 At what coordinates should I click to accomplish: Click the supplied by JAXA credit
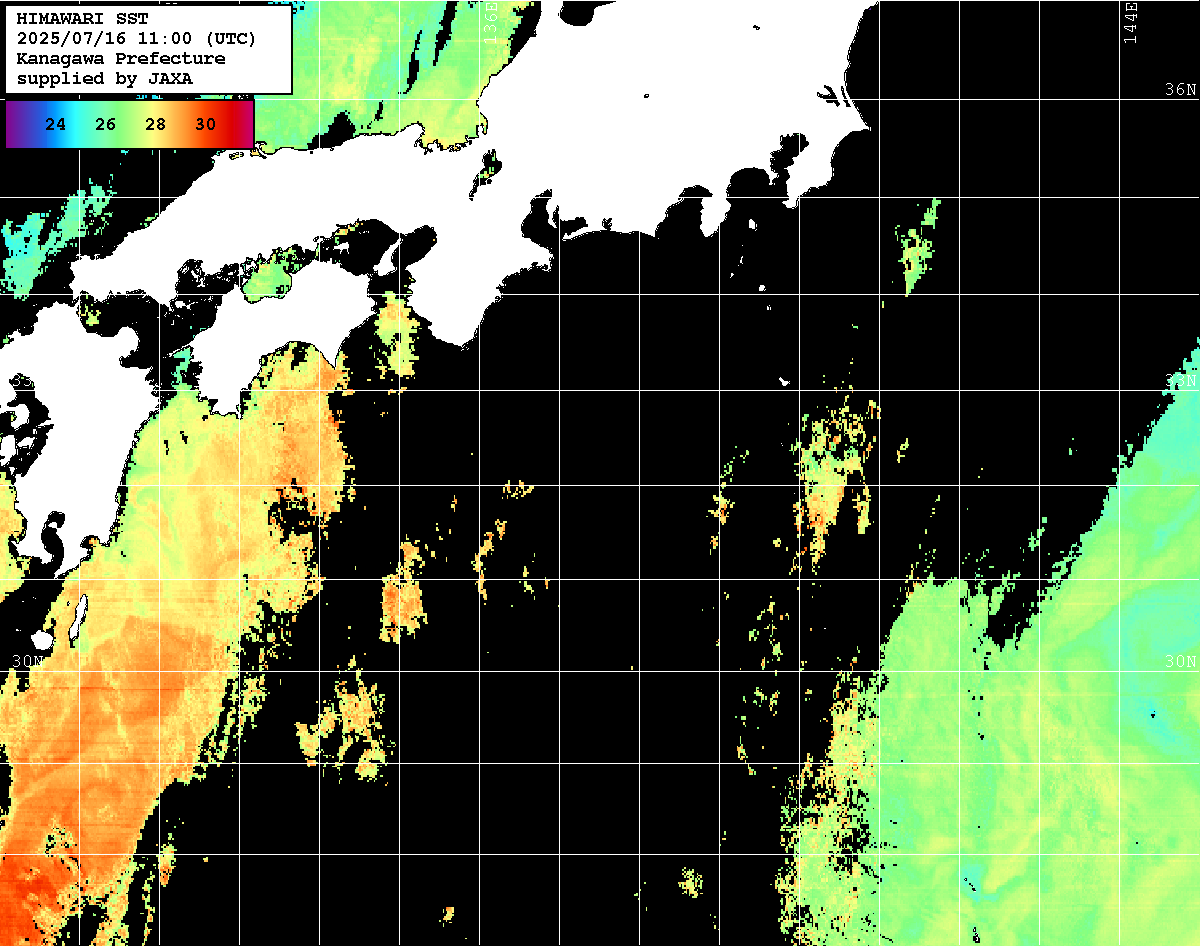point(105,78)
